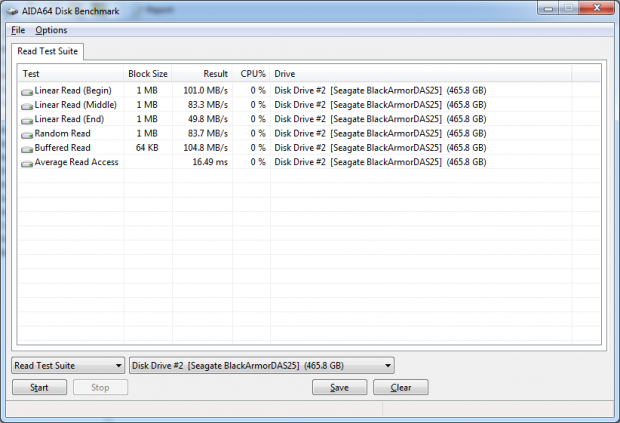This screenshot has width=620, height=423.
Task: Click the Linear Read (Middle) disk icon
Action: click(x=26, y=106)
